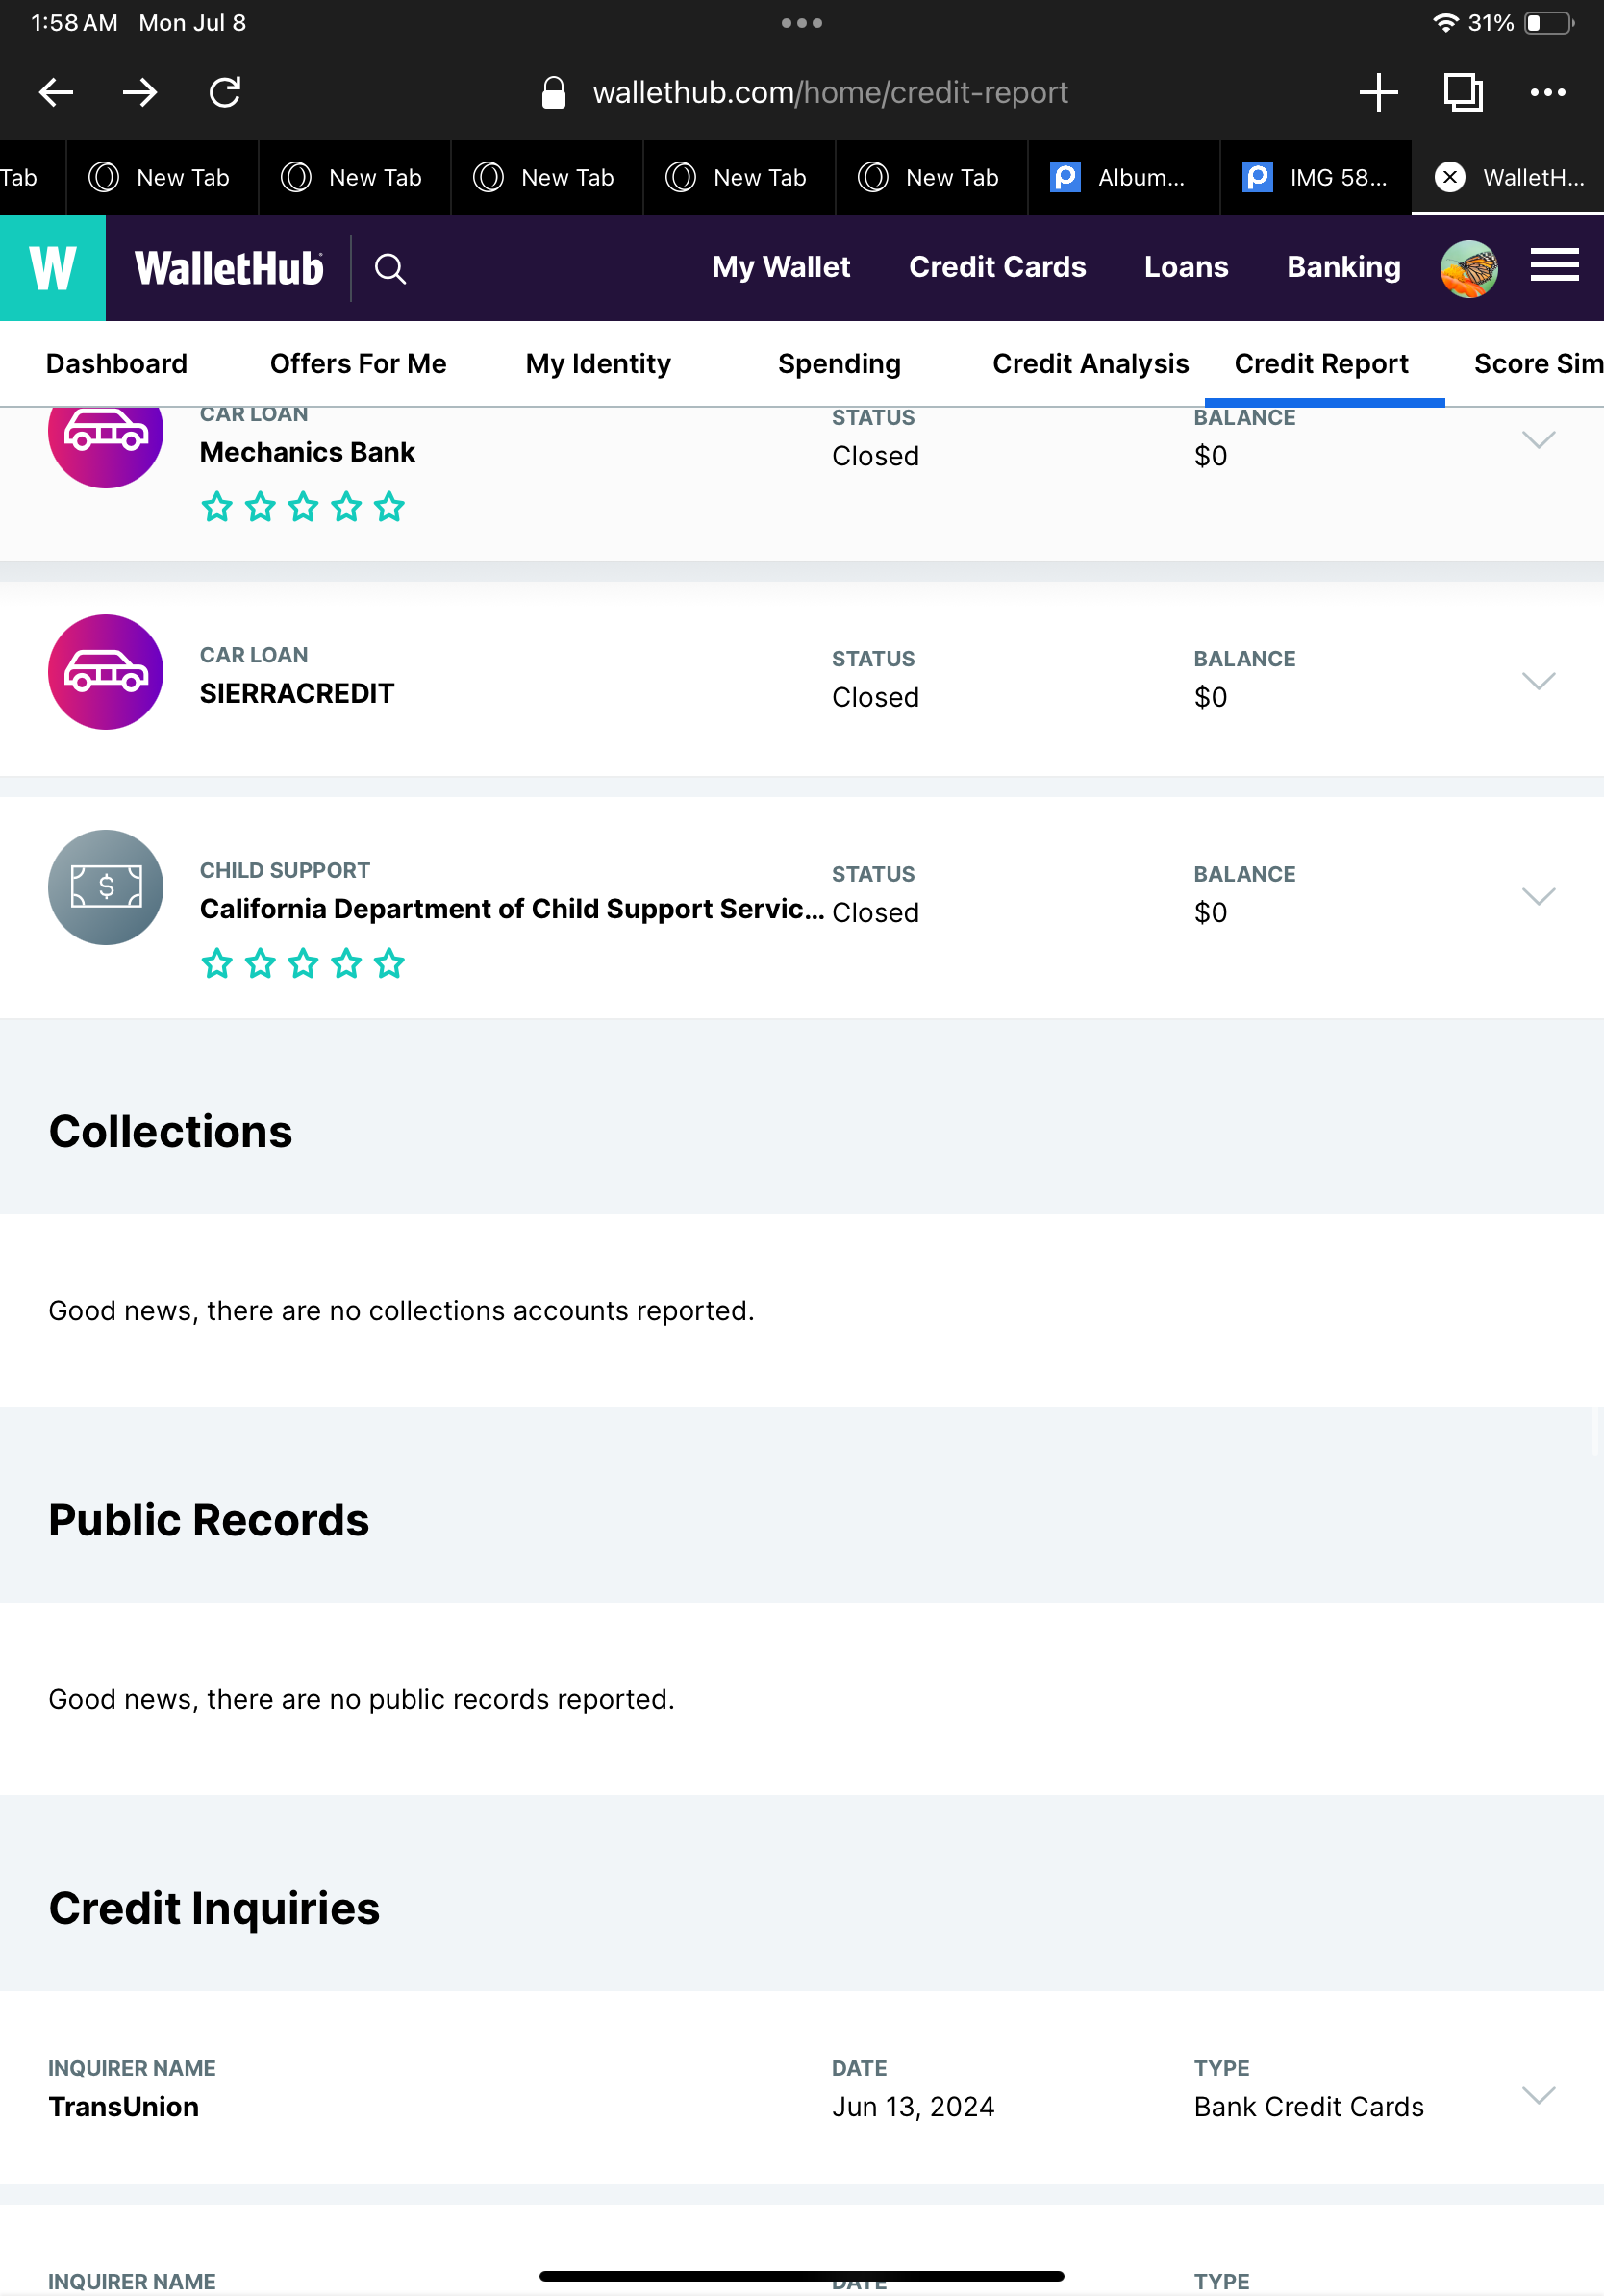Rate Mechanics Bank five stars
The height and width of the screenshot is (2296, 1604).
389,507
